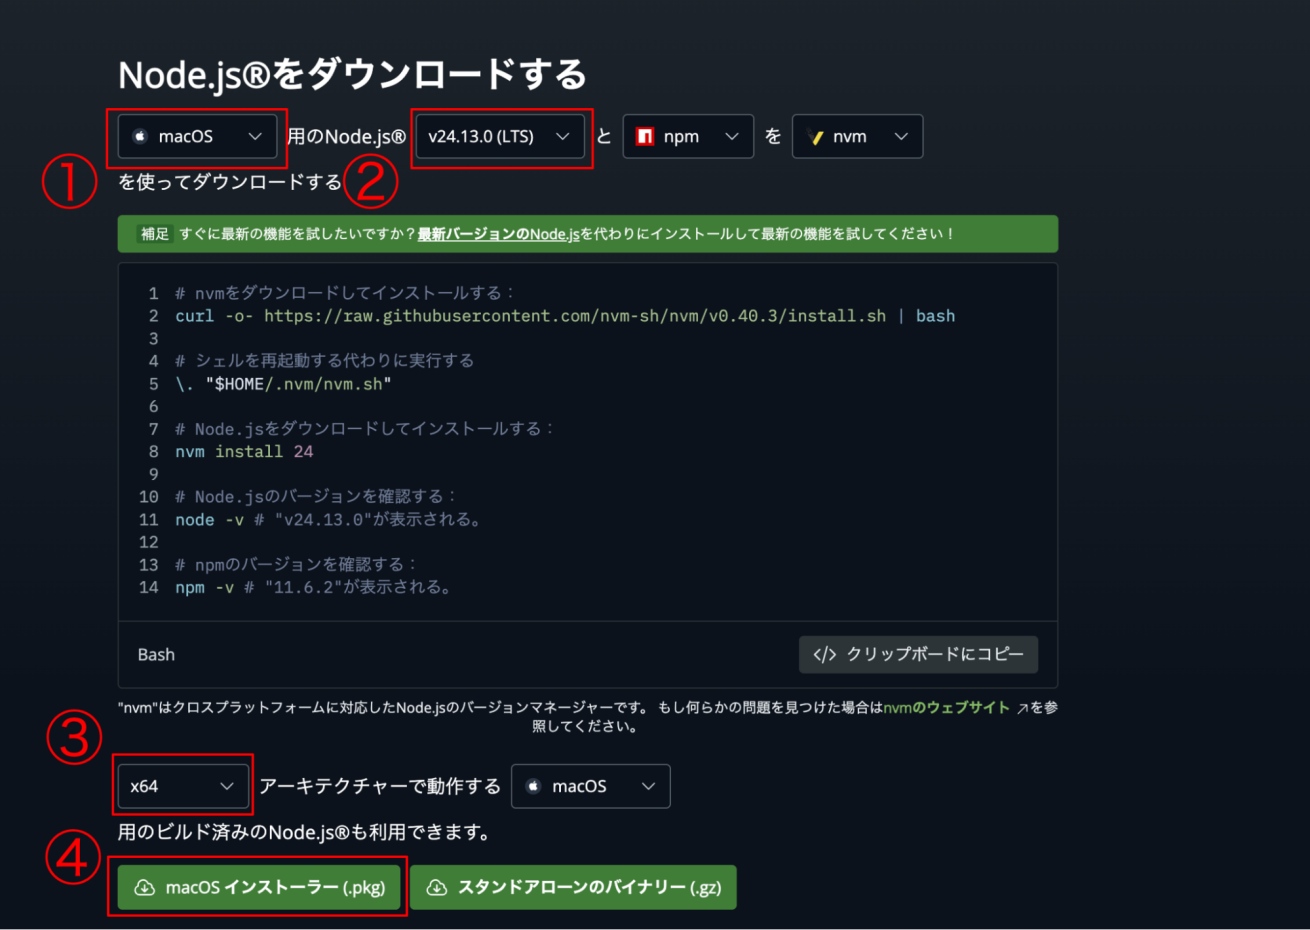1310x930 pixels.
Task: Click the Apple logo in the bottom macOS selector
Action: click(533, 787)
